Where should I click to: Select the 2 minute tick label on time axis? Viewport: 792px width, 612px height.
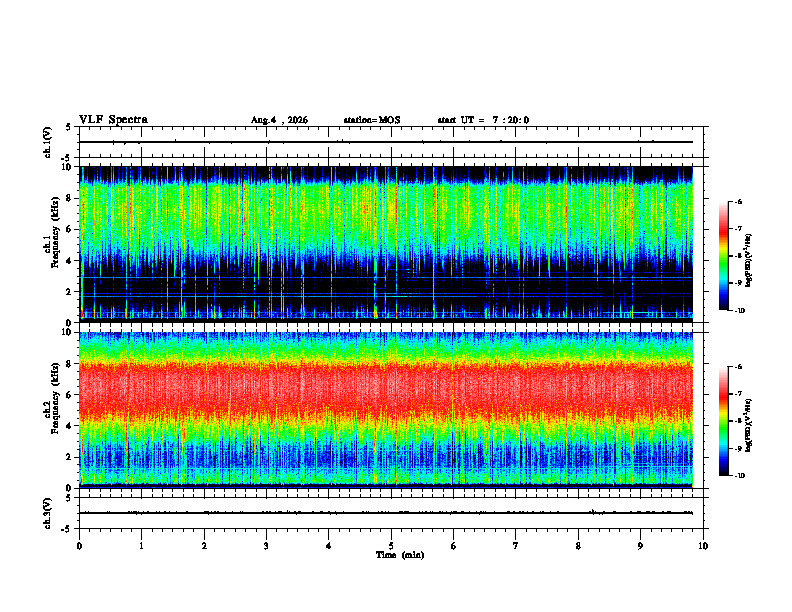coord(204,546)
